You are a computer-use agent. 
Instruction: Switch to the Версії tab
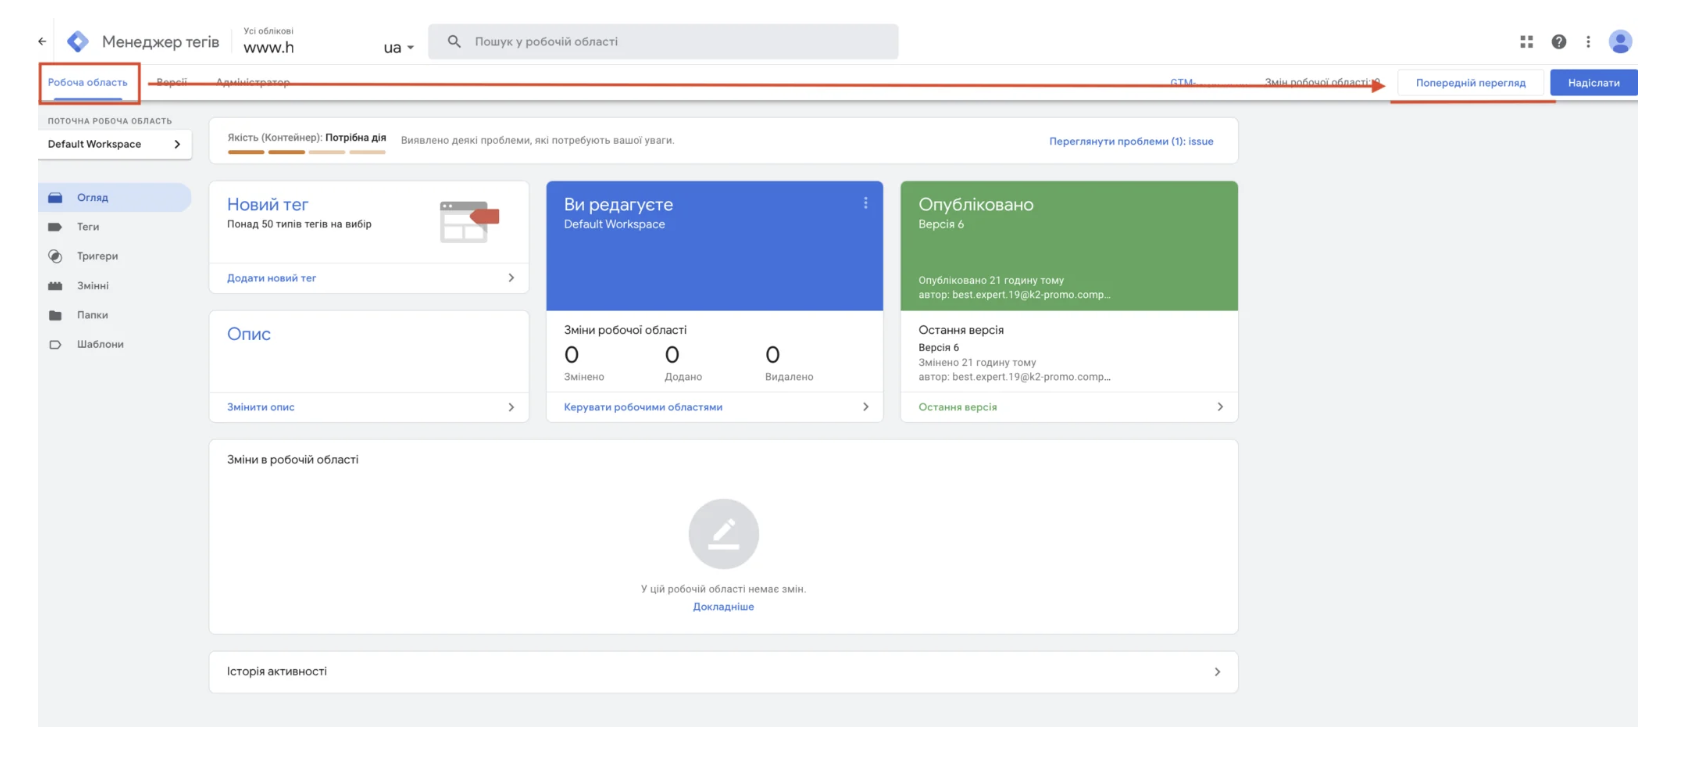[172, 83]
